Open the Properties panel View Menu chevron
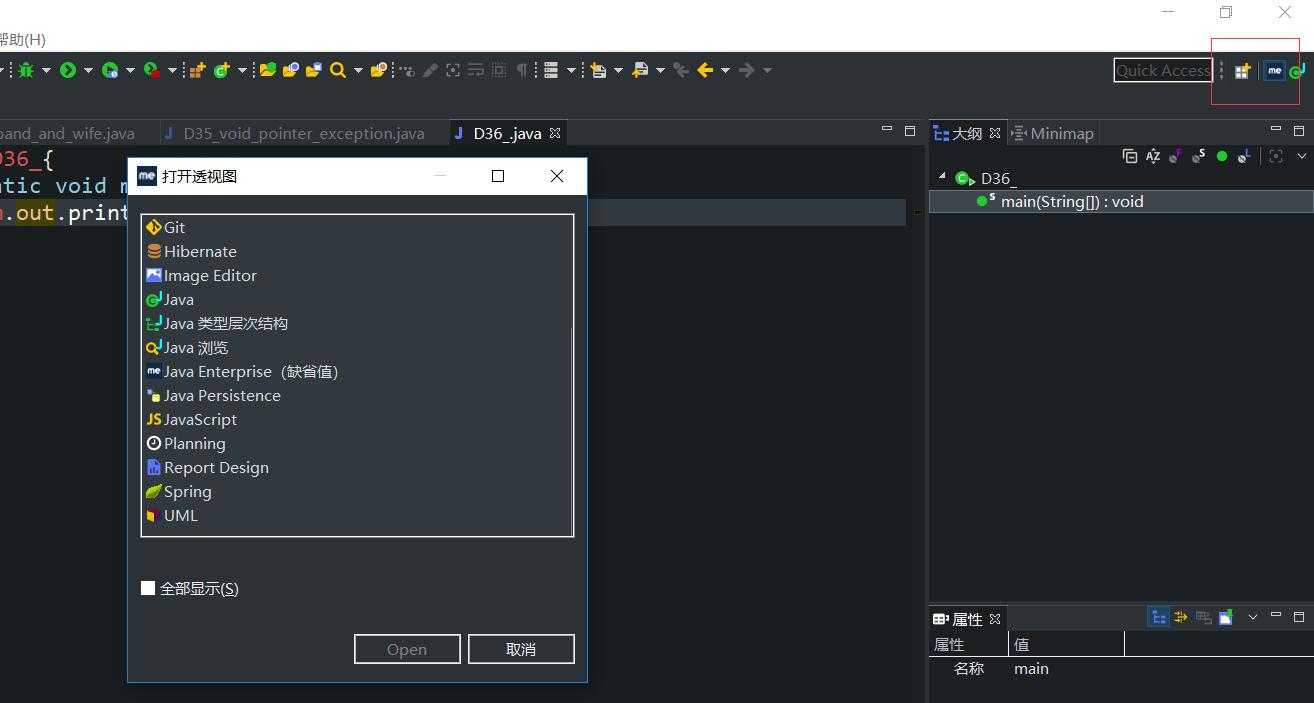 pos(1252,617)
